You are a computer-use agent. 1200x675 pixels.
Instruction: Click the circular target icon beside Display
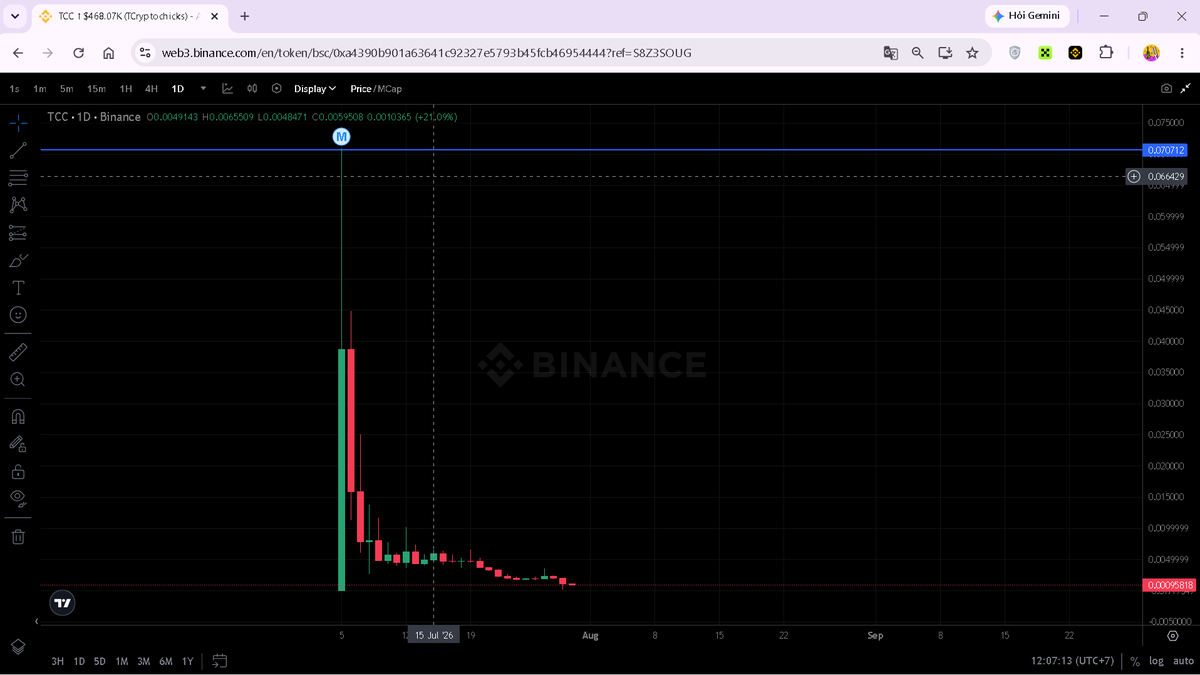(x=277, y=89)
